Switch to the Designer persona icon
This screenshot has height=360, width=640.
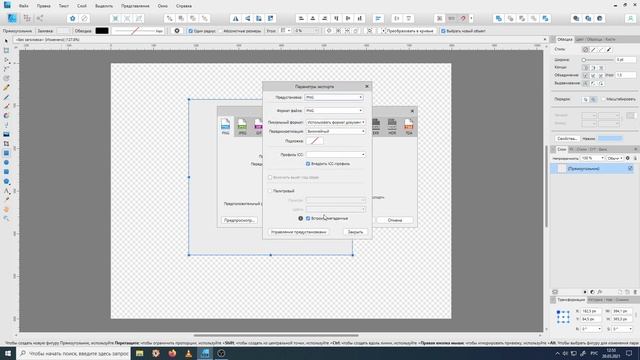coord(12,18)
